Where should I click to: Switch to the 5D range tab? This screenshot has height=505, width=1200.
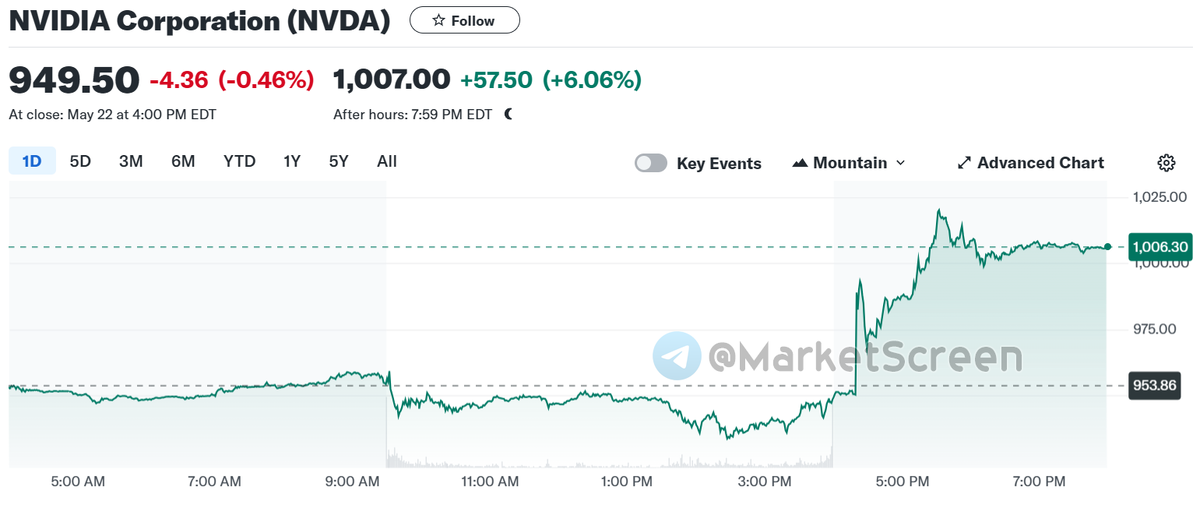click(x=80, y=161)
